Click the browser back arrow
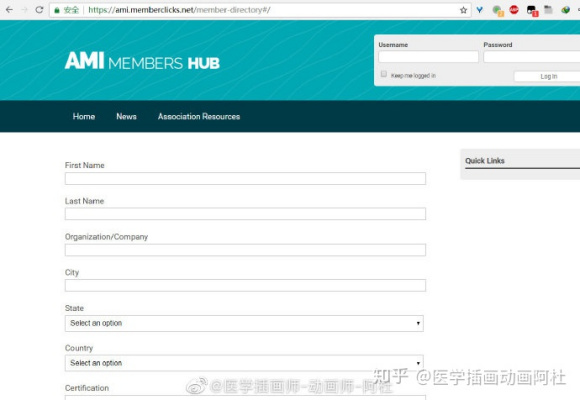This screenshot has width=580, height=400. pos(9,10)
